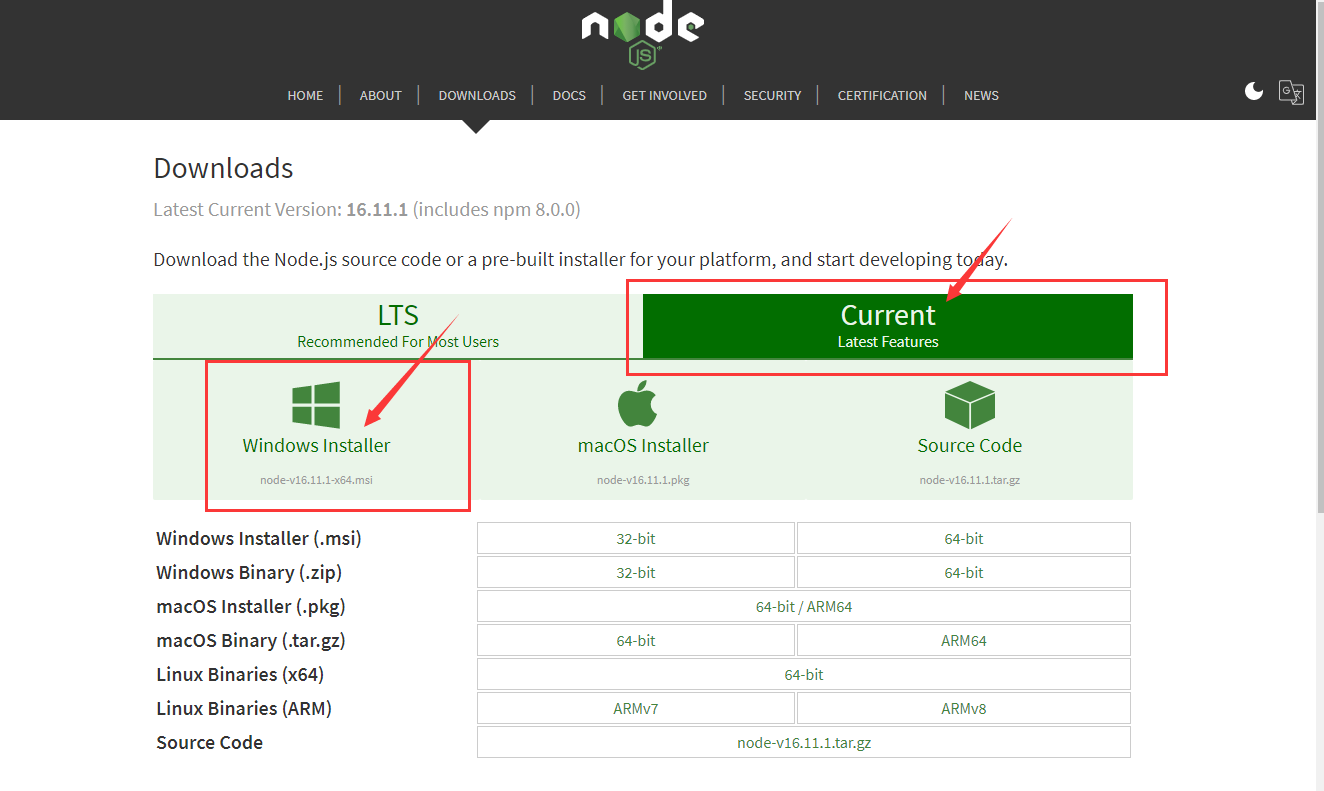
Task: Download Linux Binaries ARMv7
Action: click(636, 708)
